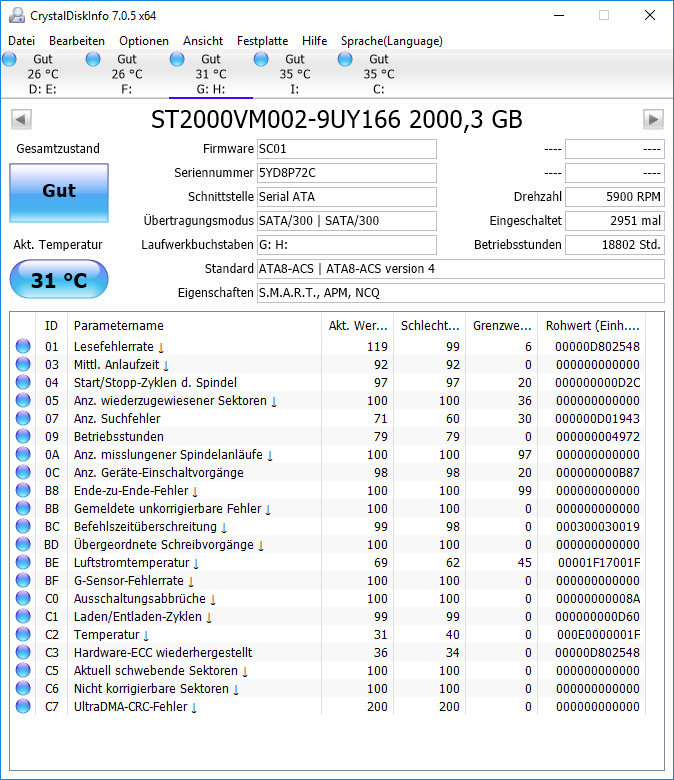Click status orb for wiederzugewiesener Sektoren row
Viewport: 674px width, 780px height.
tap(23, 400)
